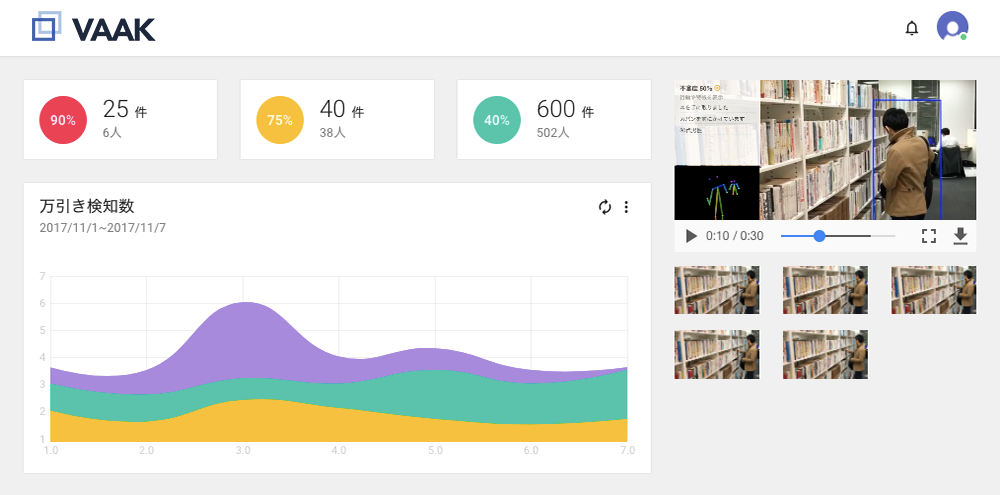Download the surveillance video
This screenshot has height=495, width=1000.
[x=960, y=236]
